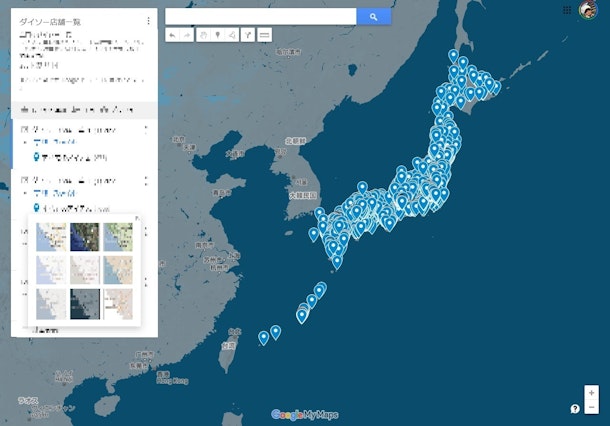Activate the draw a line tool
This screenshot has width=610, height=426.
(x=232, y=35)
